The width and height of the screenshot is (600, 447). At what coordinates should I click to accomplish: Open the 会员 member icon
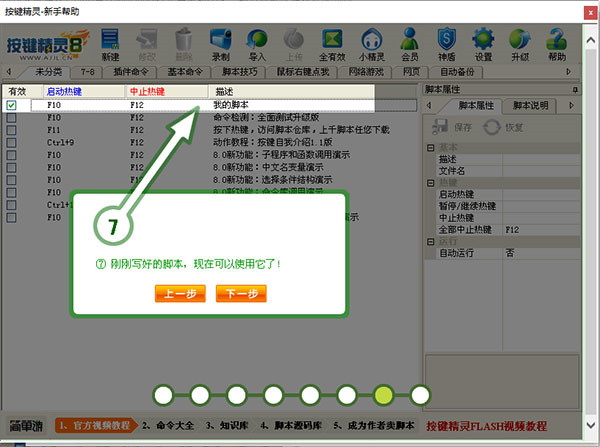(x=409, y=44)
